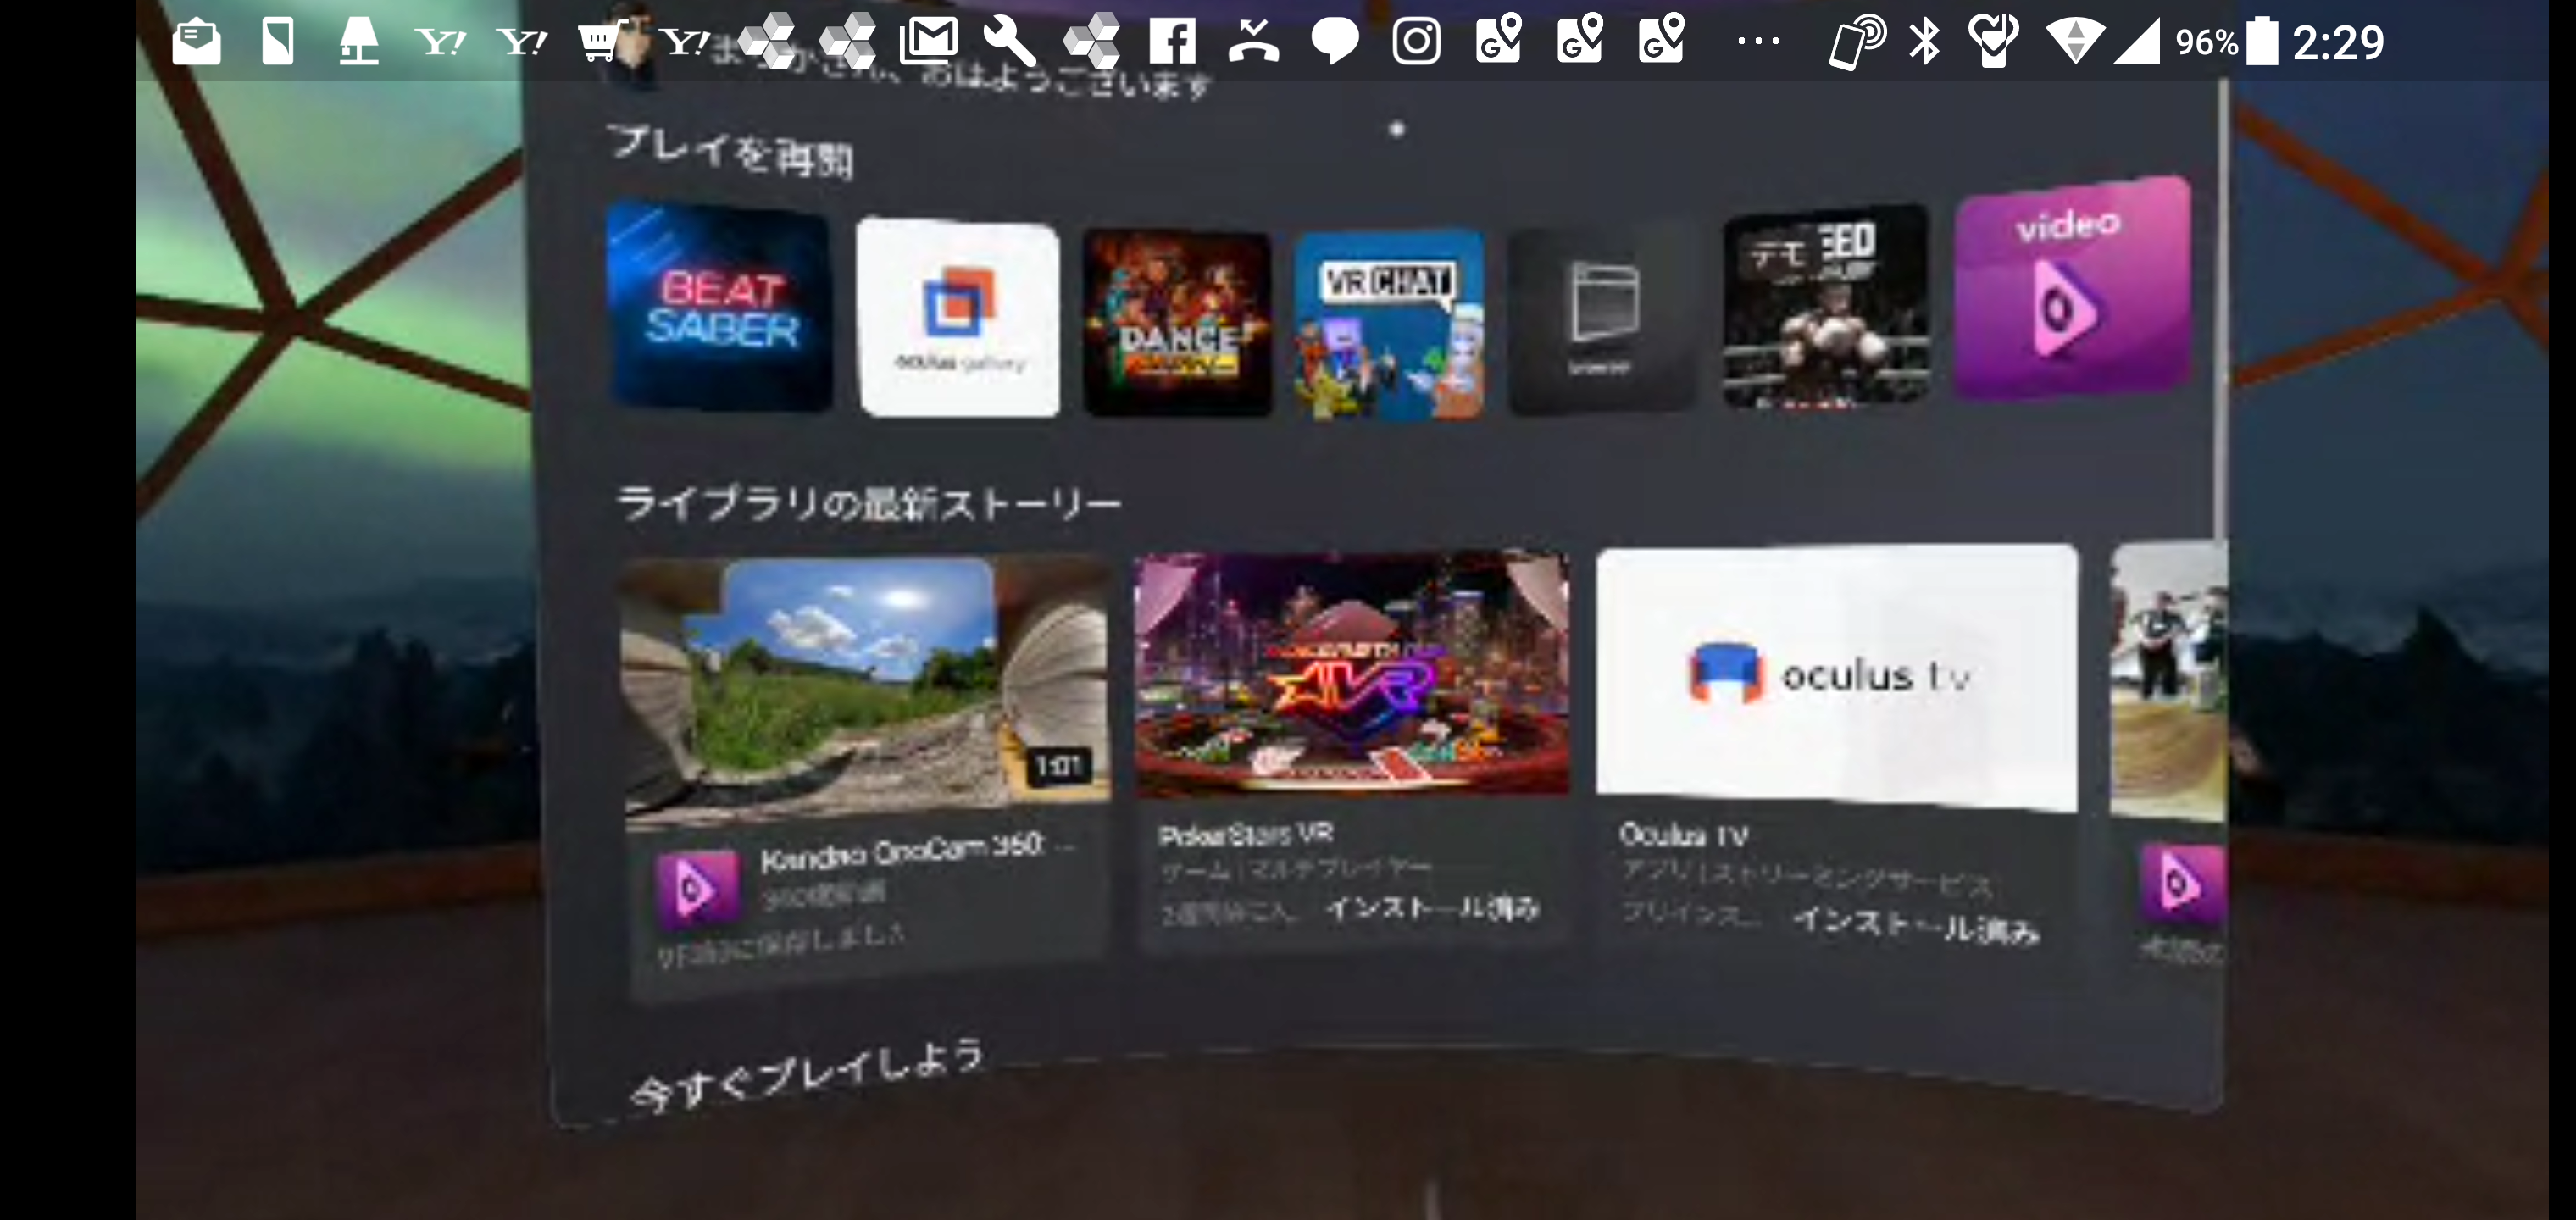Tap the Facebook notification icon in status bar

1172,42
